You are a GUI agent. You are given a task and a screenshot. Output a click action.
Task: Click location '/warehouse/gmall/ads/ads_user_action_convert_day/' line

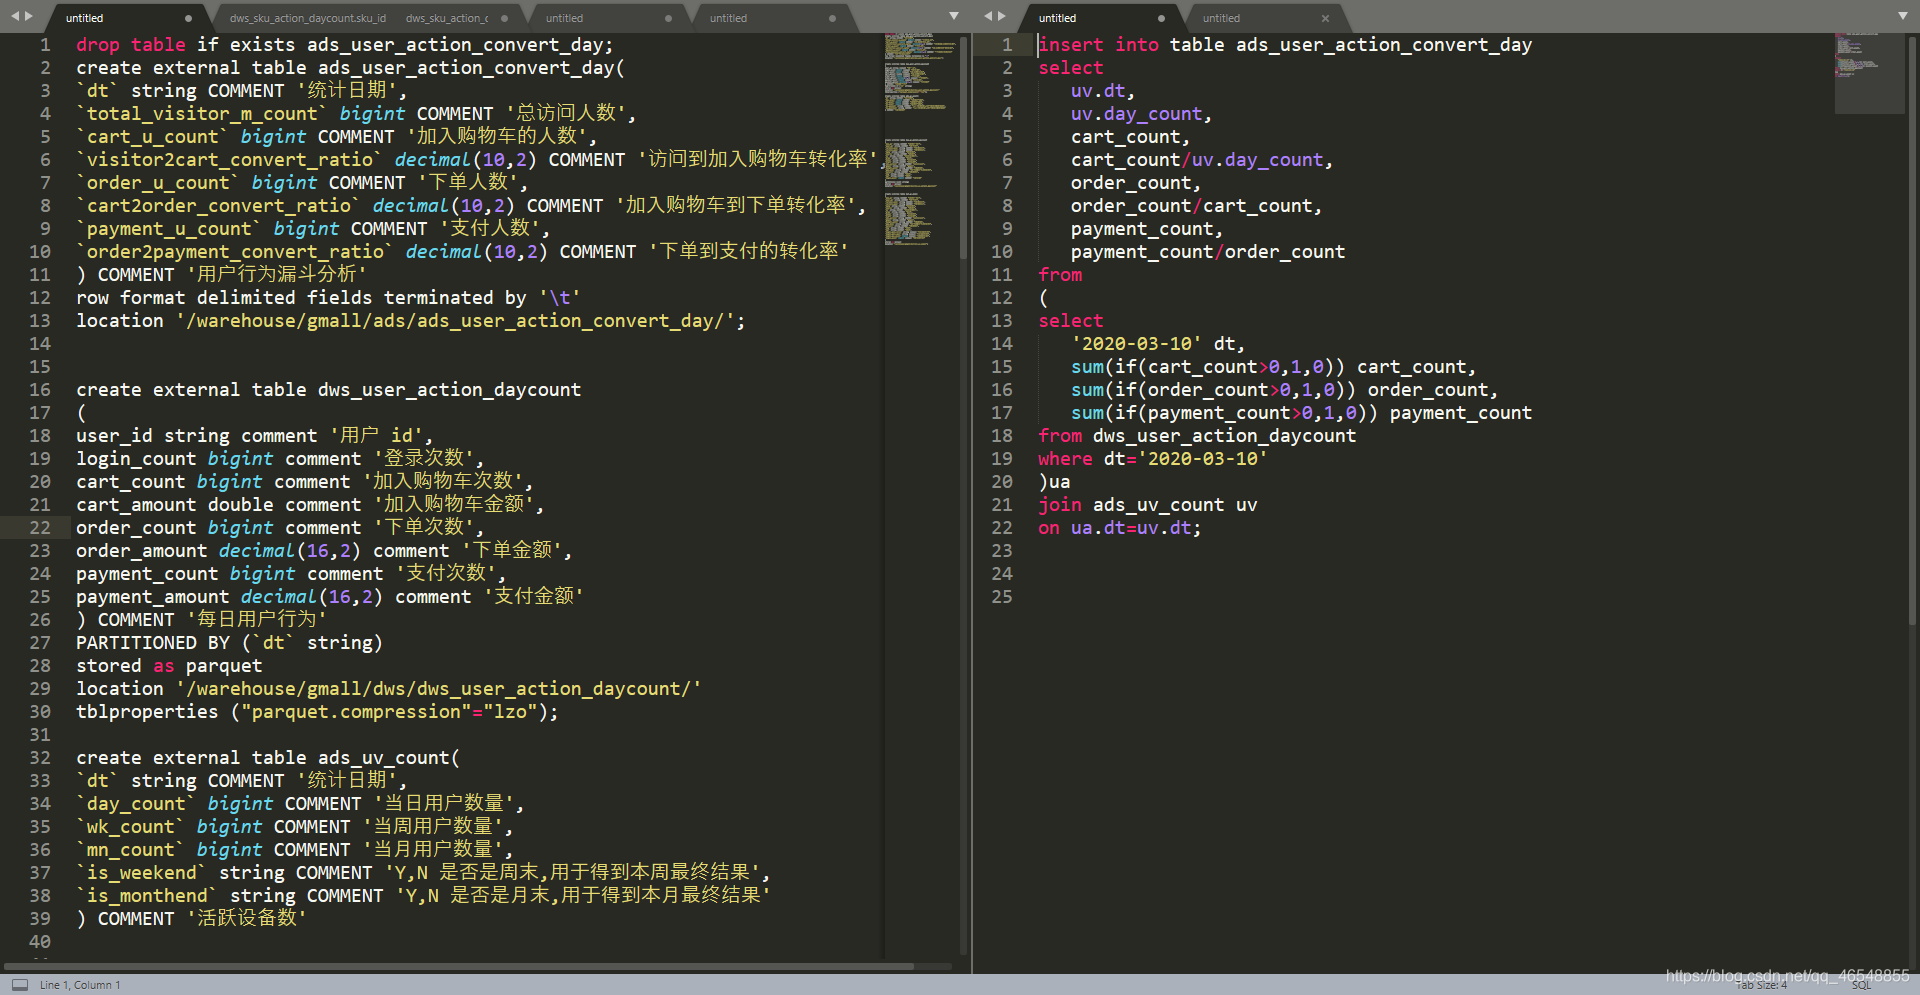click(x=410, y=320)
